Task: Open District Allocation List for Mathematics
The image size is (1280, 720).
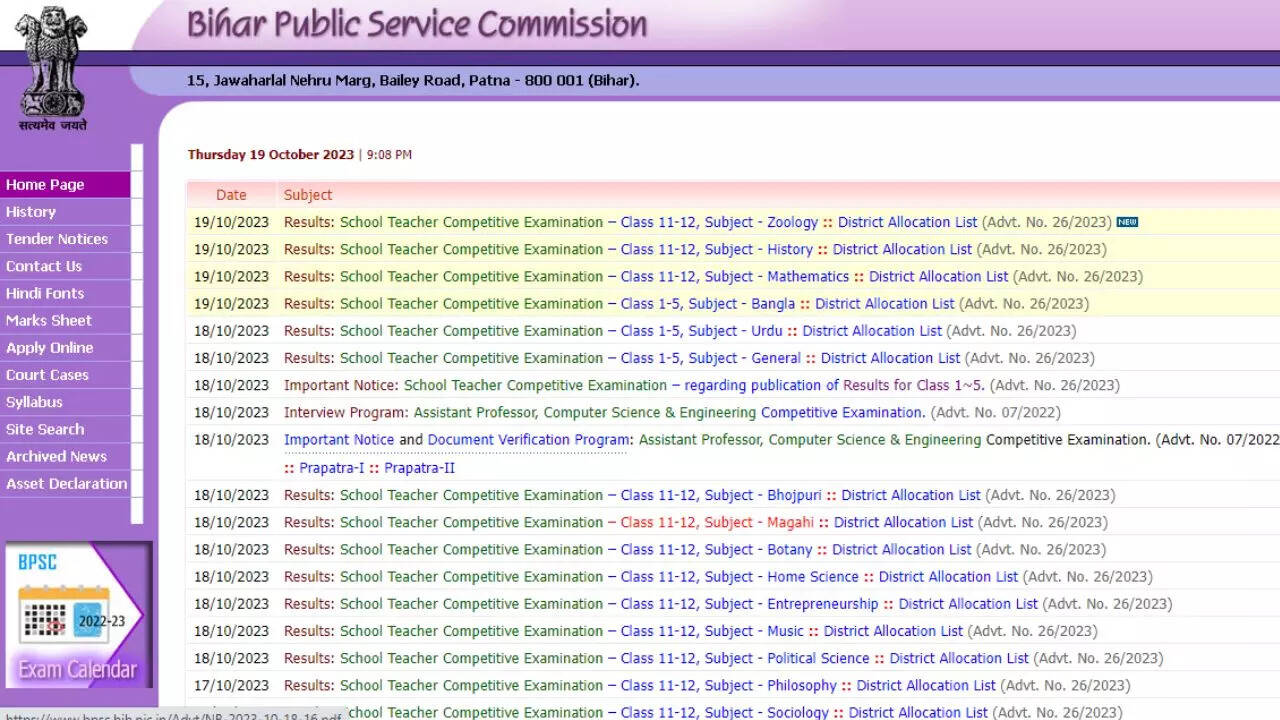Action: pyautogui.click(x=938, y=277)
